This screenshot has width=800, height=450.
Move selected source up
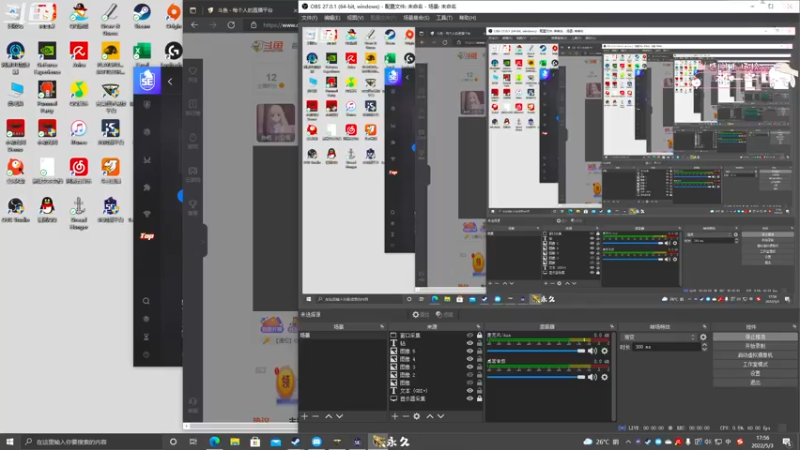(x=430, y=416)
